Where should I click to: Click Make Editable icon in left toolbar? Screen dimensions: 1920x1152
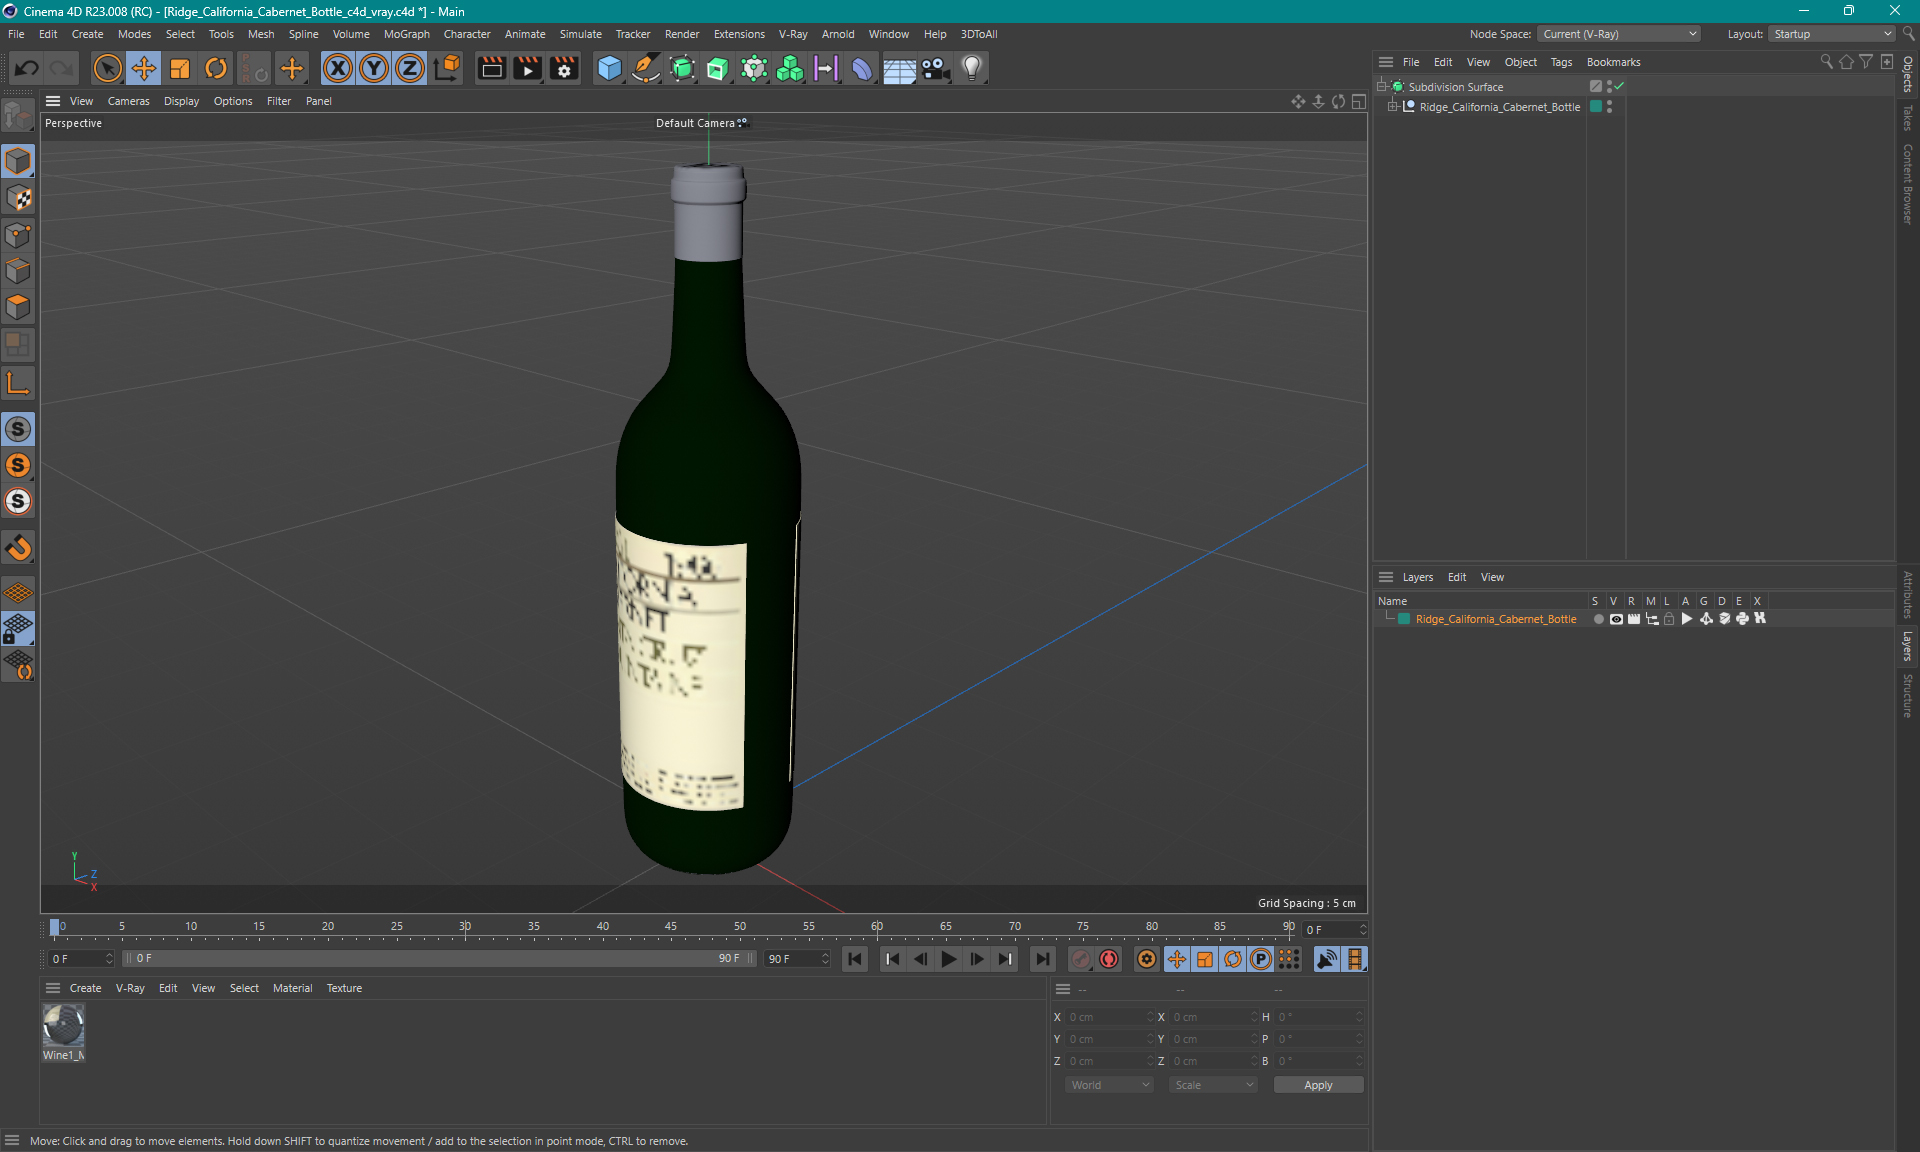coord(18,116)
